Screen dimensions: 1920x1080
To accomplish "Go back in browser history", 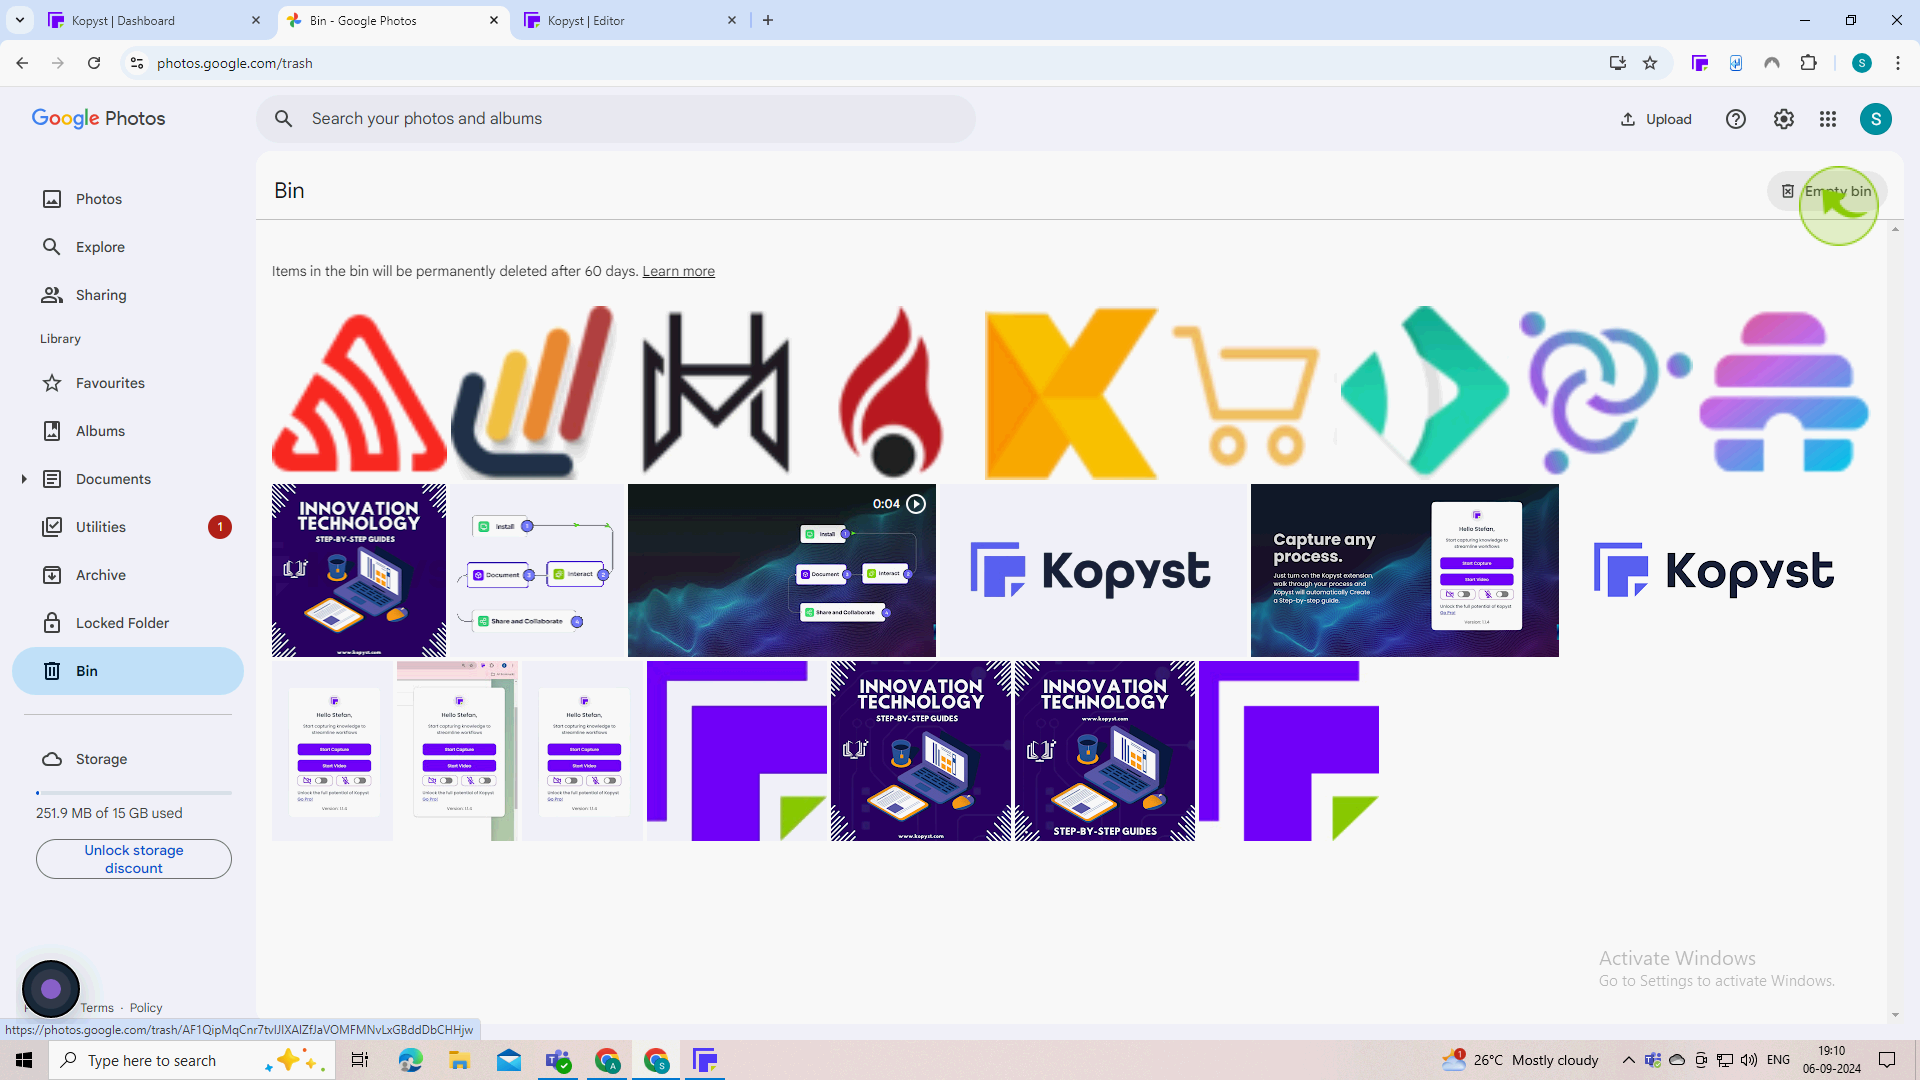I will 22,63.
